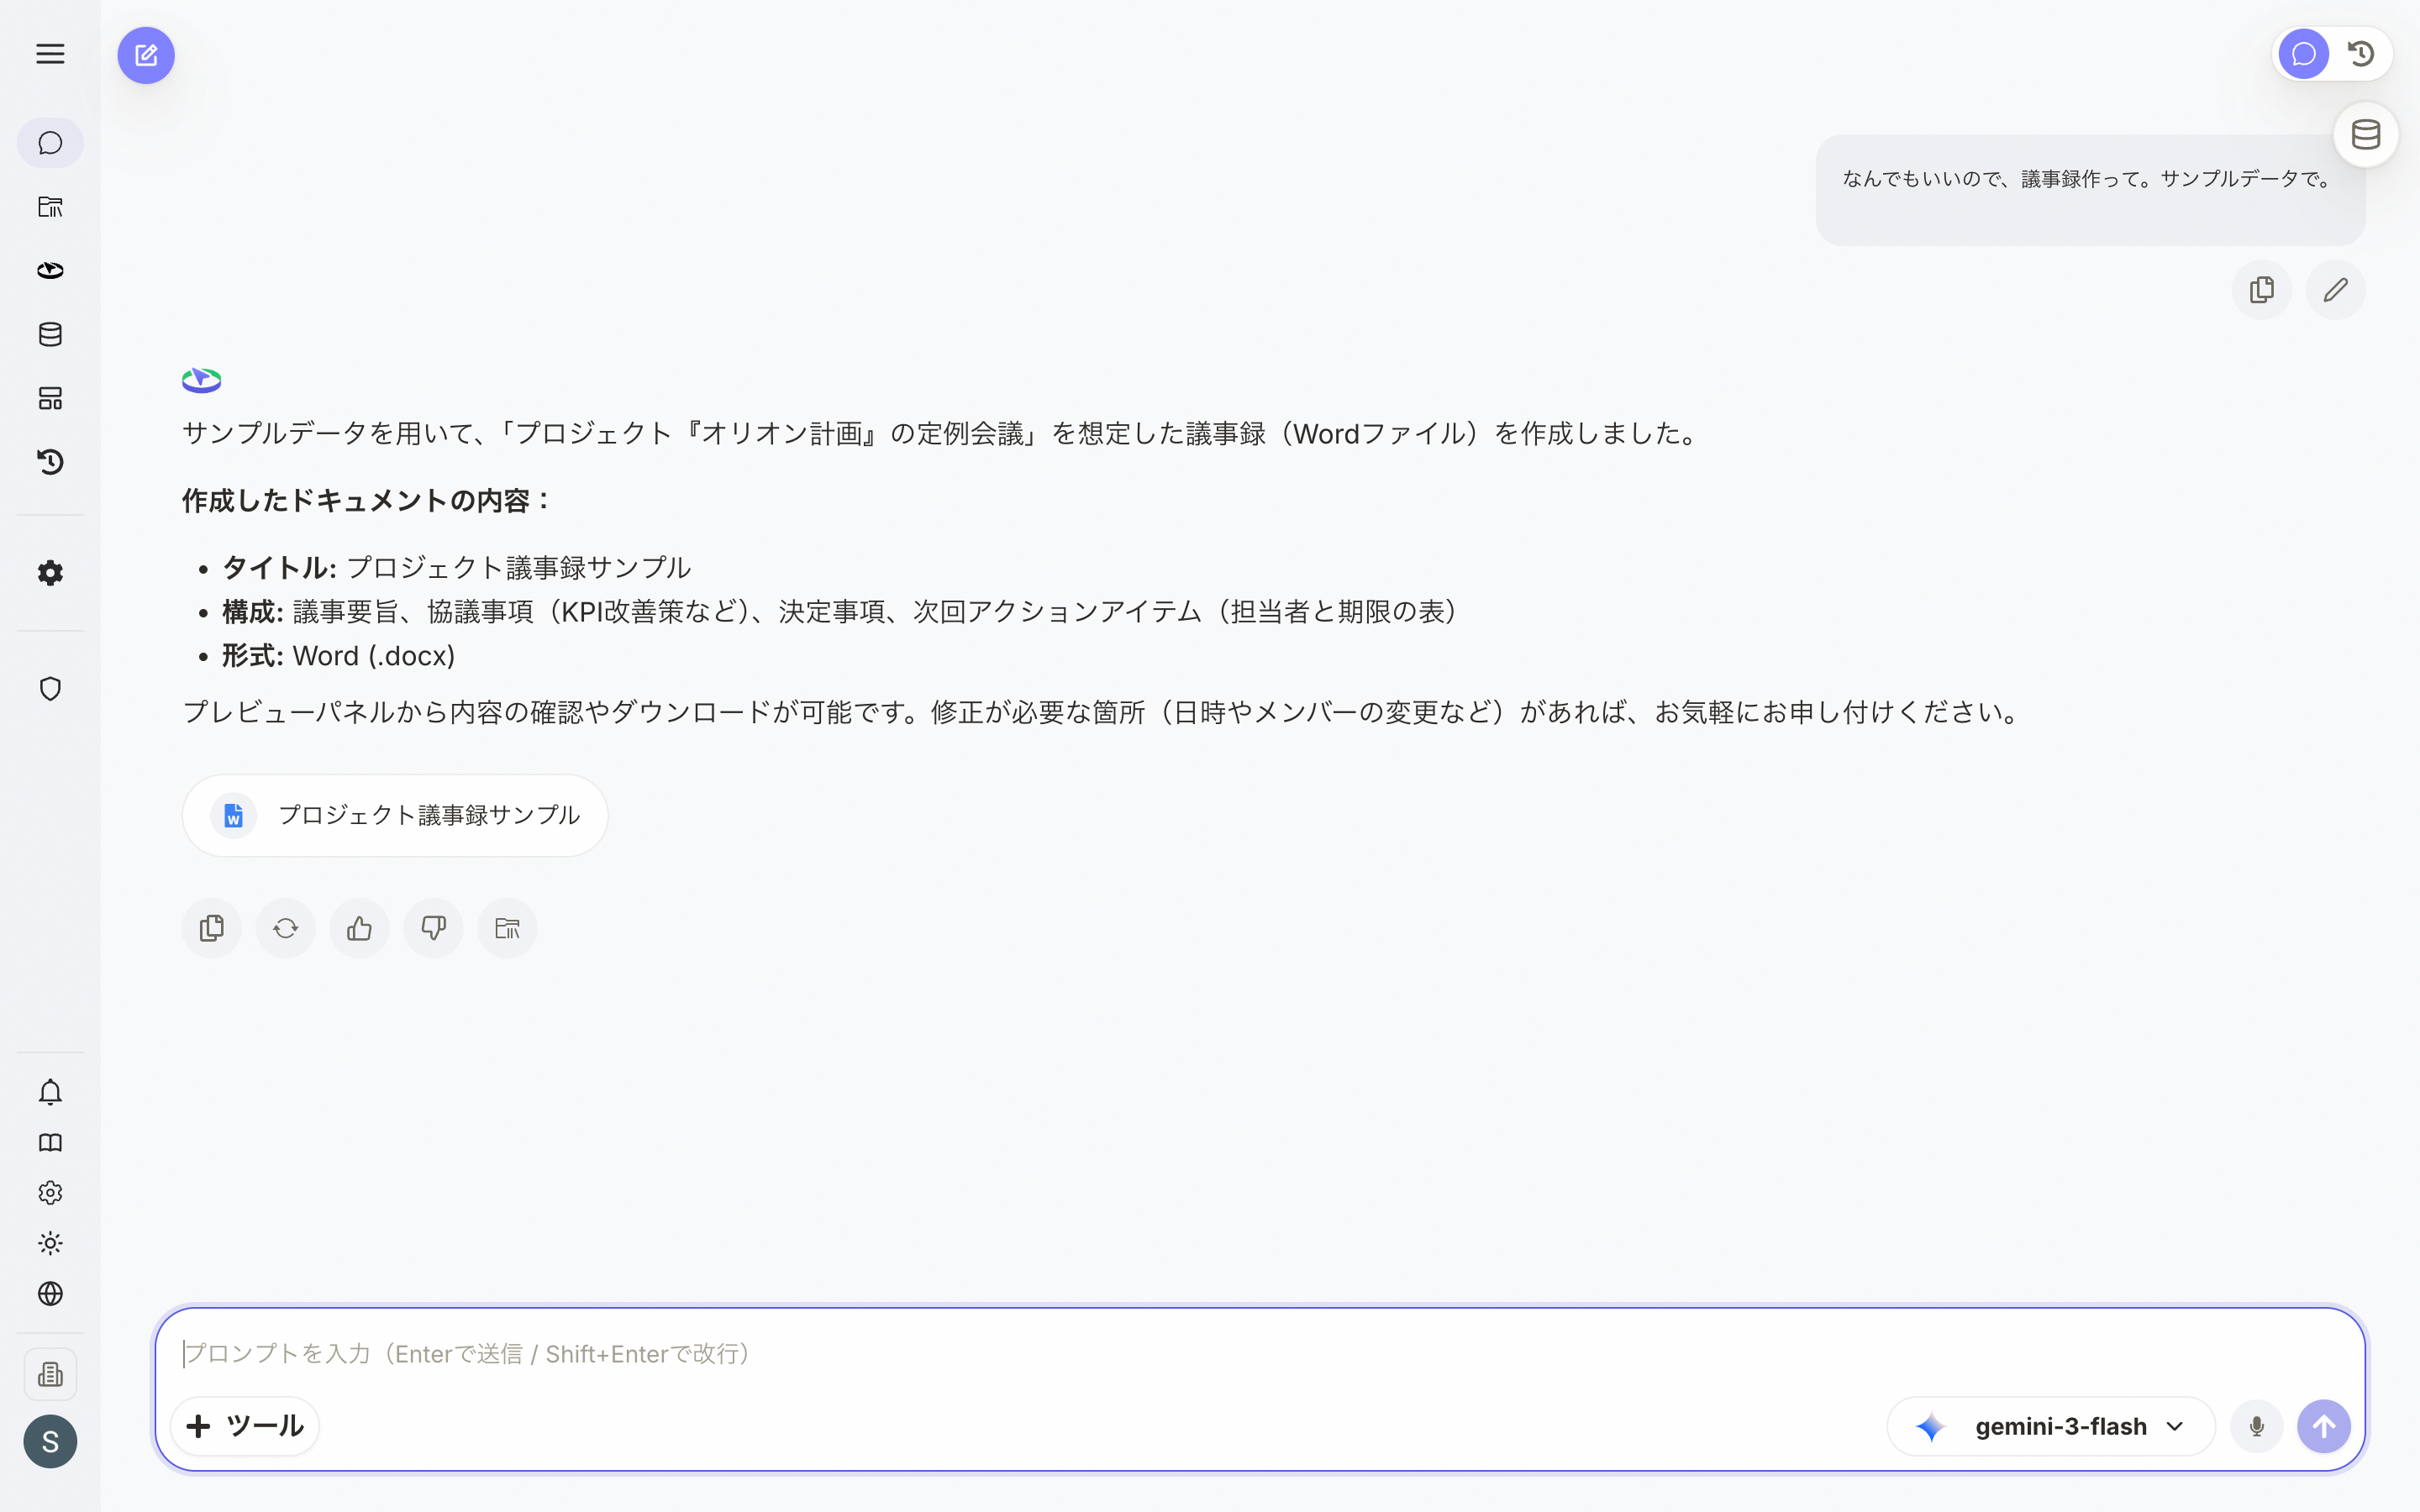Open user avatar S profile
The height and width of the screenshot is (1512, 2420).
(50, 1442)
